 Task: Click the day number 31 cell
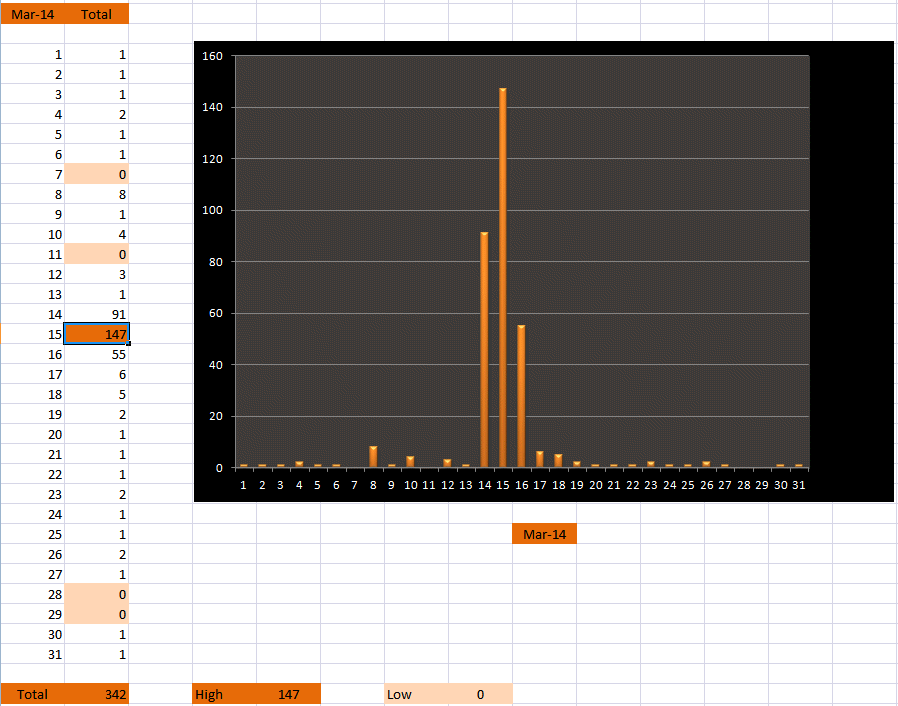coord(33,654)
